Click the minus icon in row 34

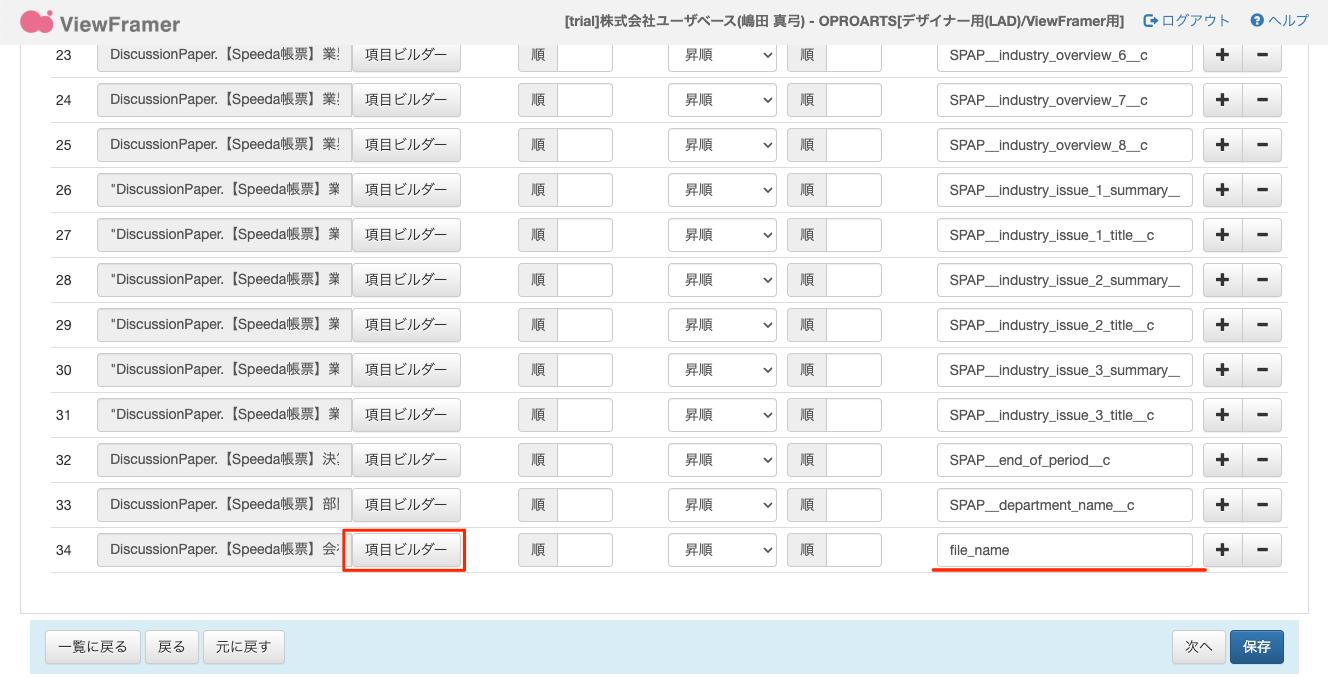pyautogui.click(x=1262, y=550)
